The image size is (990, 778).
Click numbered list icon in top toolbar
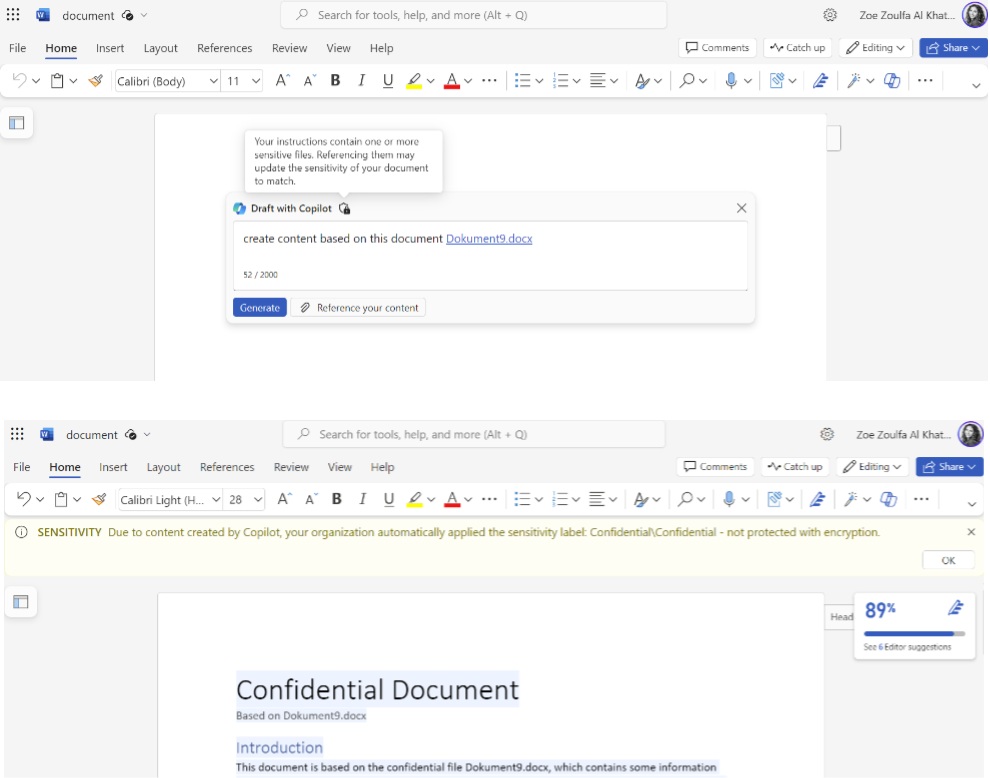click(560, 80)
